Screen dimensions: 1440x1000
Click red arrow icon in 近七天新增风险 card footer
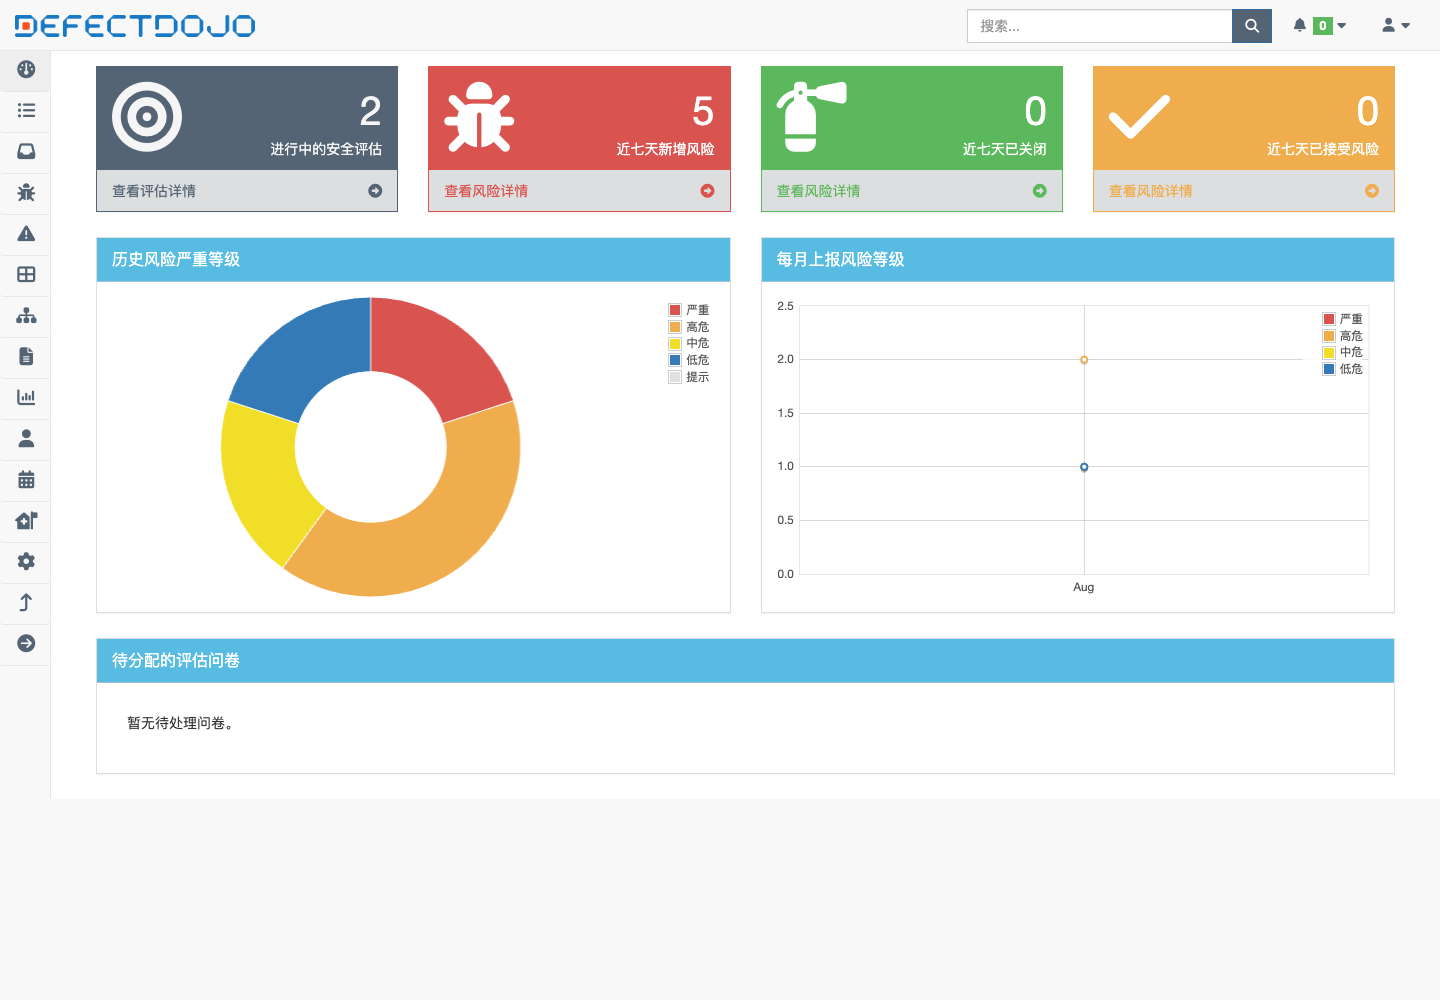click(x=707, y=191)
